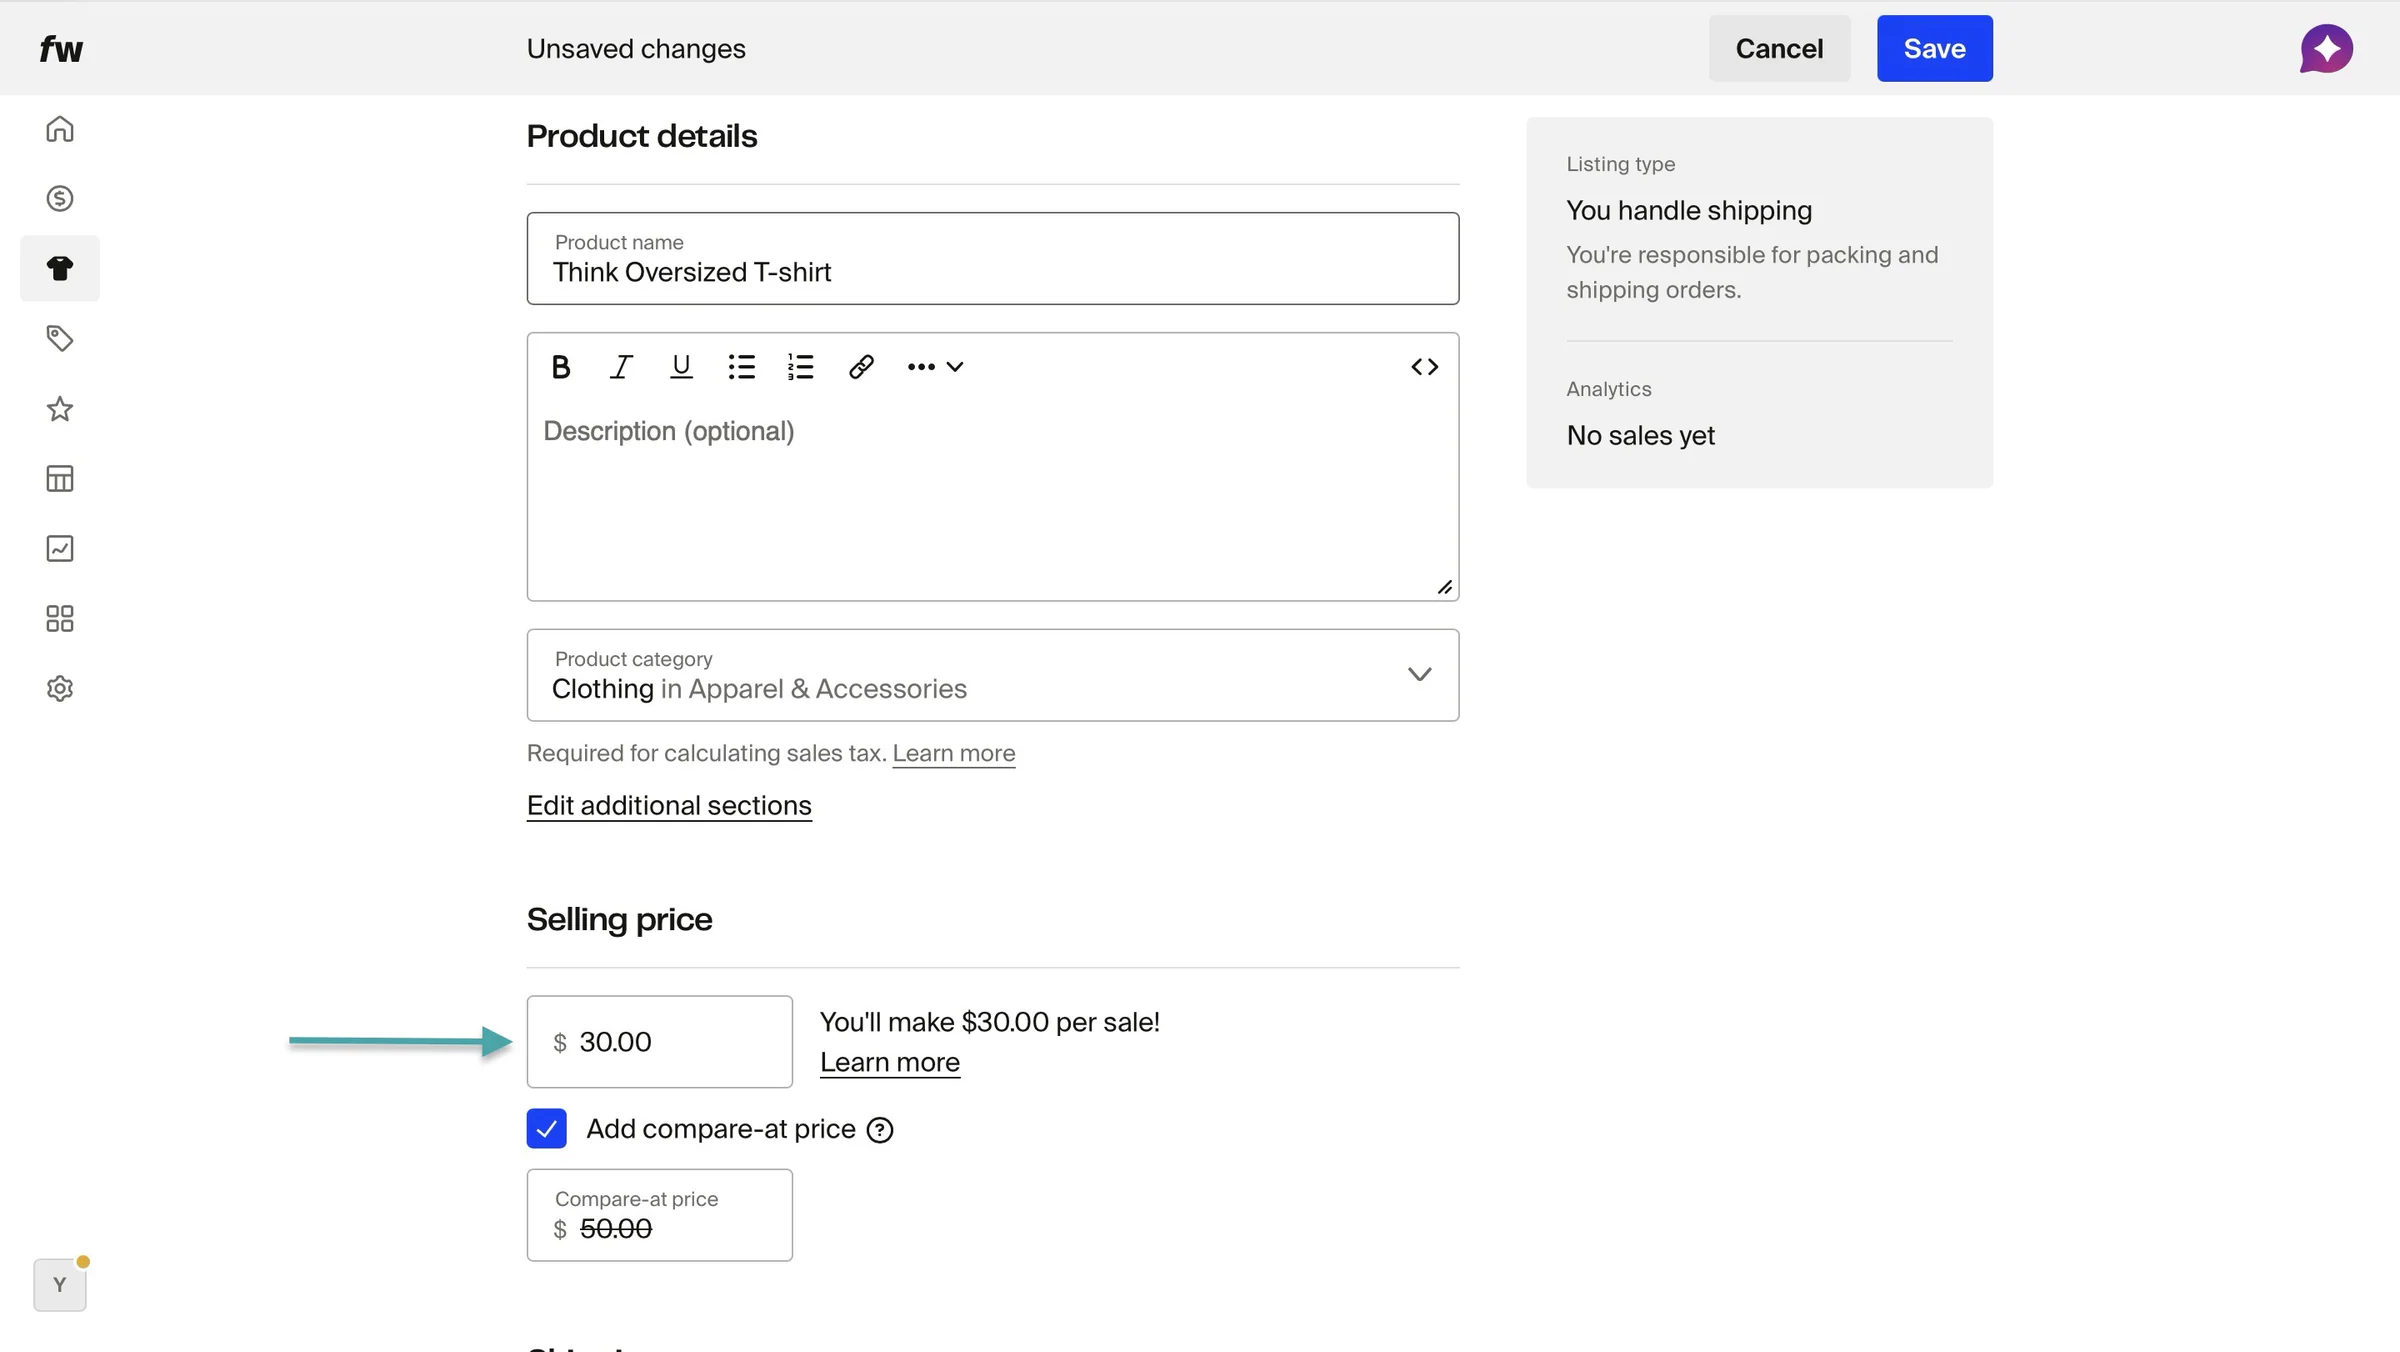Open the purple AI assistant icon
Image resolution: width=2400 pixels, height=1352 pixels.
pyautogui.click(x=2326, y=49)
